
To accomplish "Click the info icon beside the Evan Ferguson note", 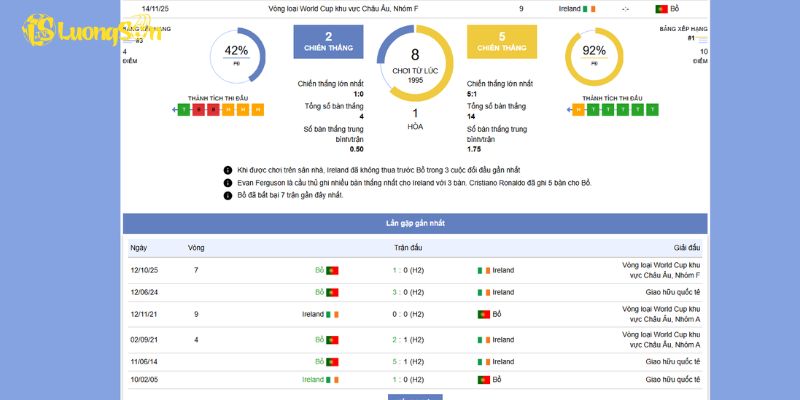I will pyautogui.click(x=228, y=183).
